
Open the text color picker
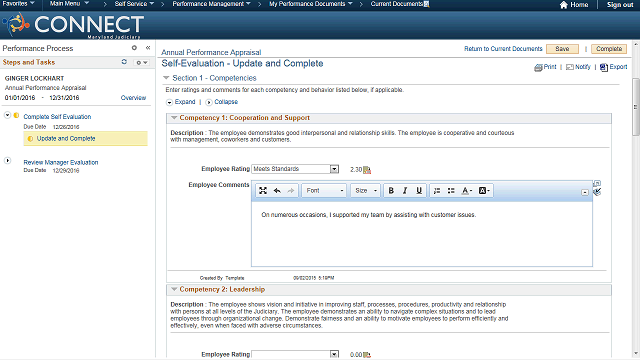(467, 191)
